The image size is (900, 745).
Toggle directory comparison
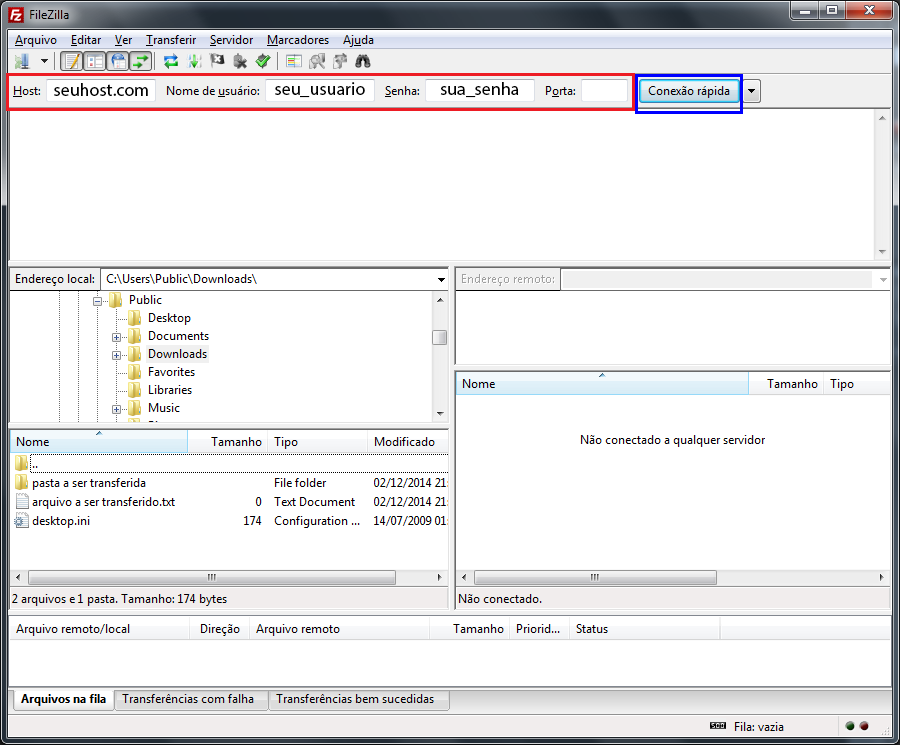click(x=317, y=61)
